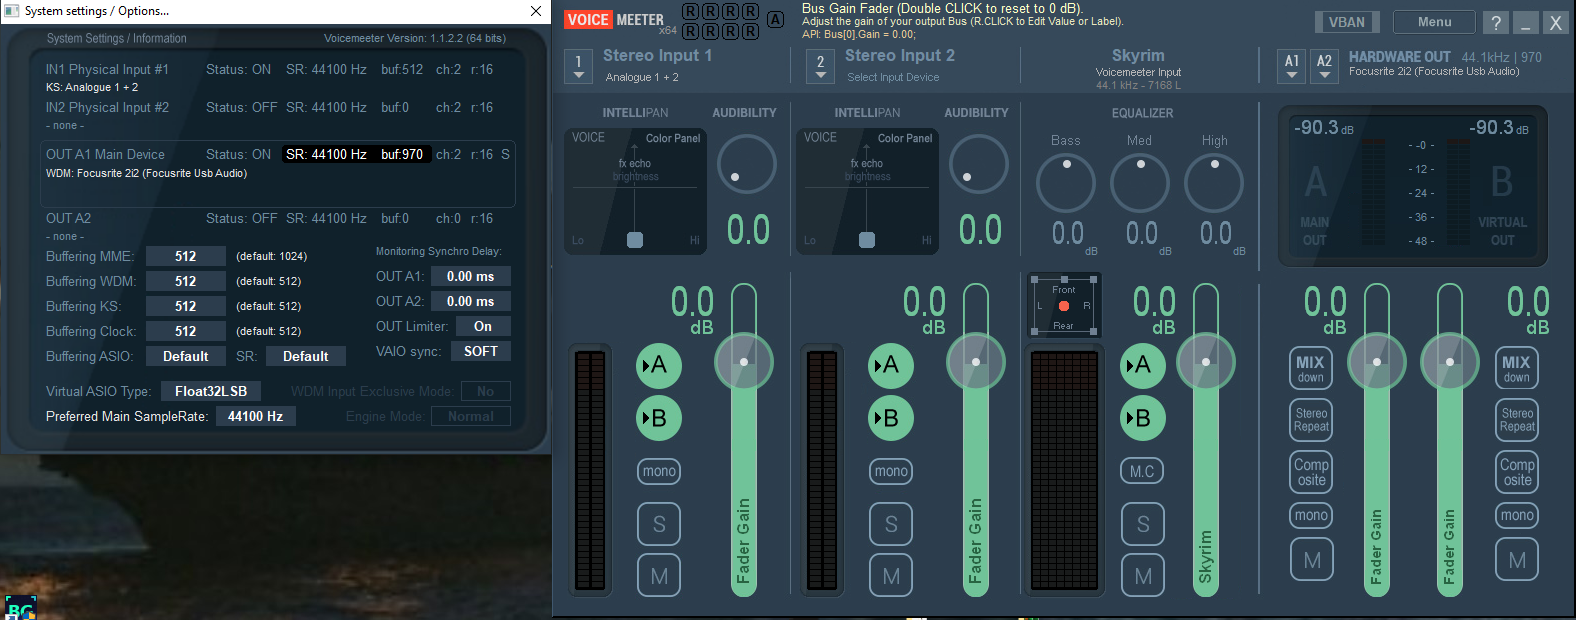Image resolution: width=1576 pixels, height=620 pixels.
Task: Solo Stereo Input 1 strip
Action: (659, 524)
